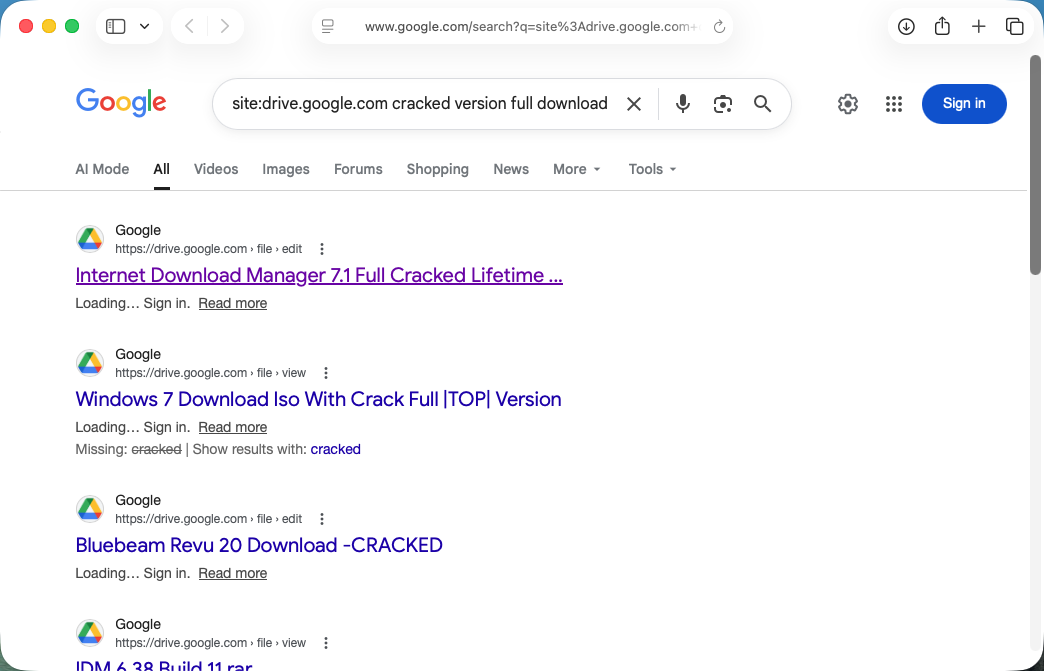Expand the sidebar tab group chevron
The height and width of the screenshot is (671, 1044).
point(144,27)
